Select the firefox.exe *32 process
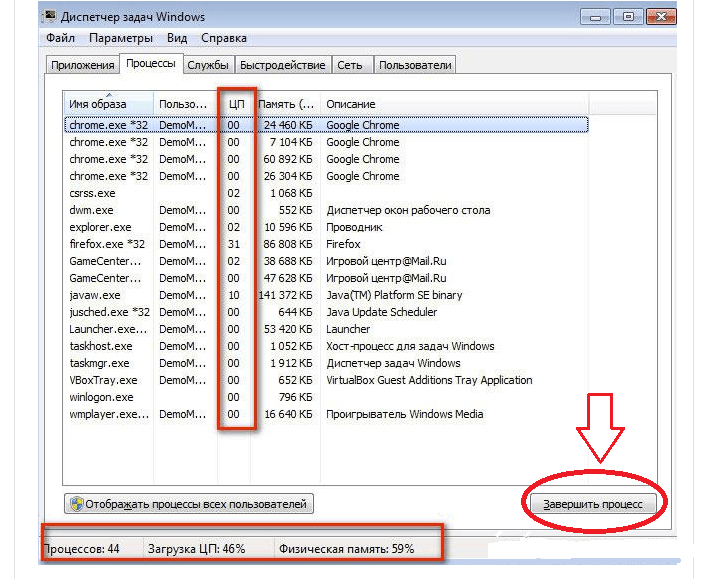The height and width of the screenshot is (579, 709). (326, 244)
